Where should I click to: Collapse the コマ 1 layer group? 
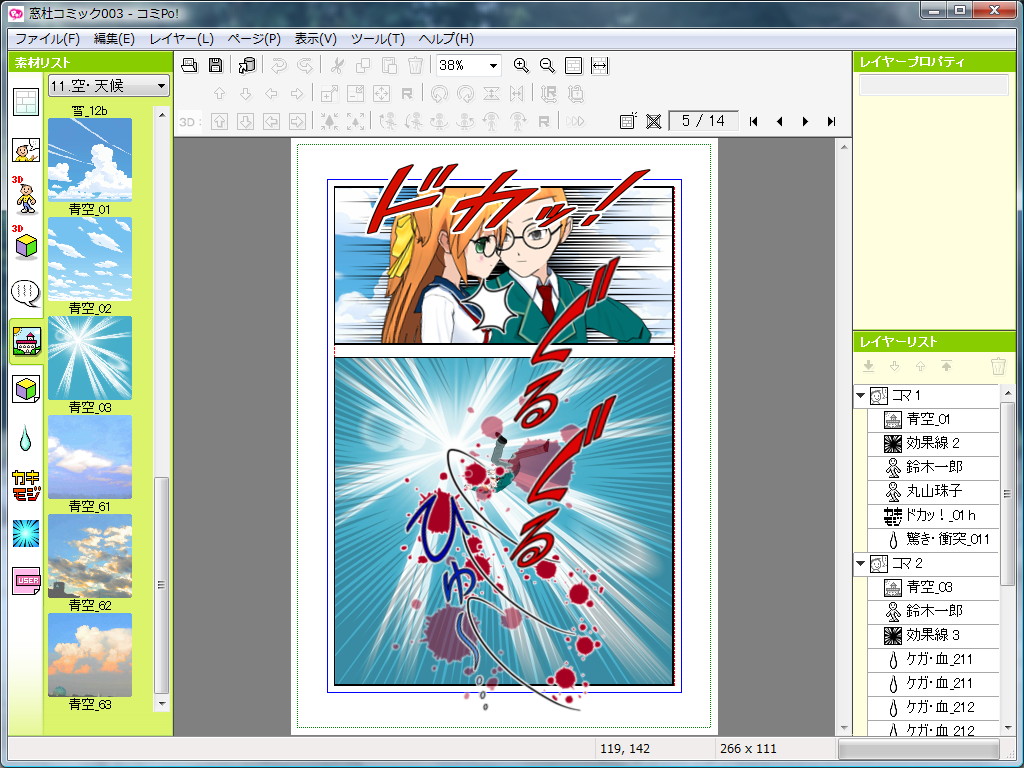point(860,396)
